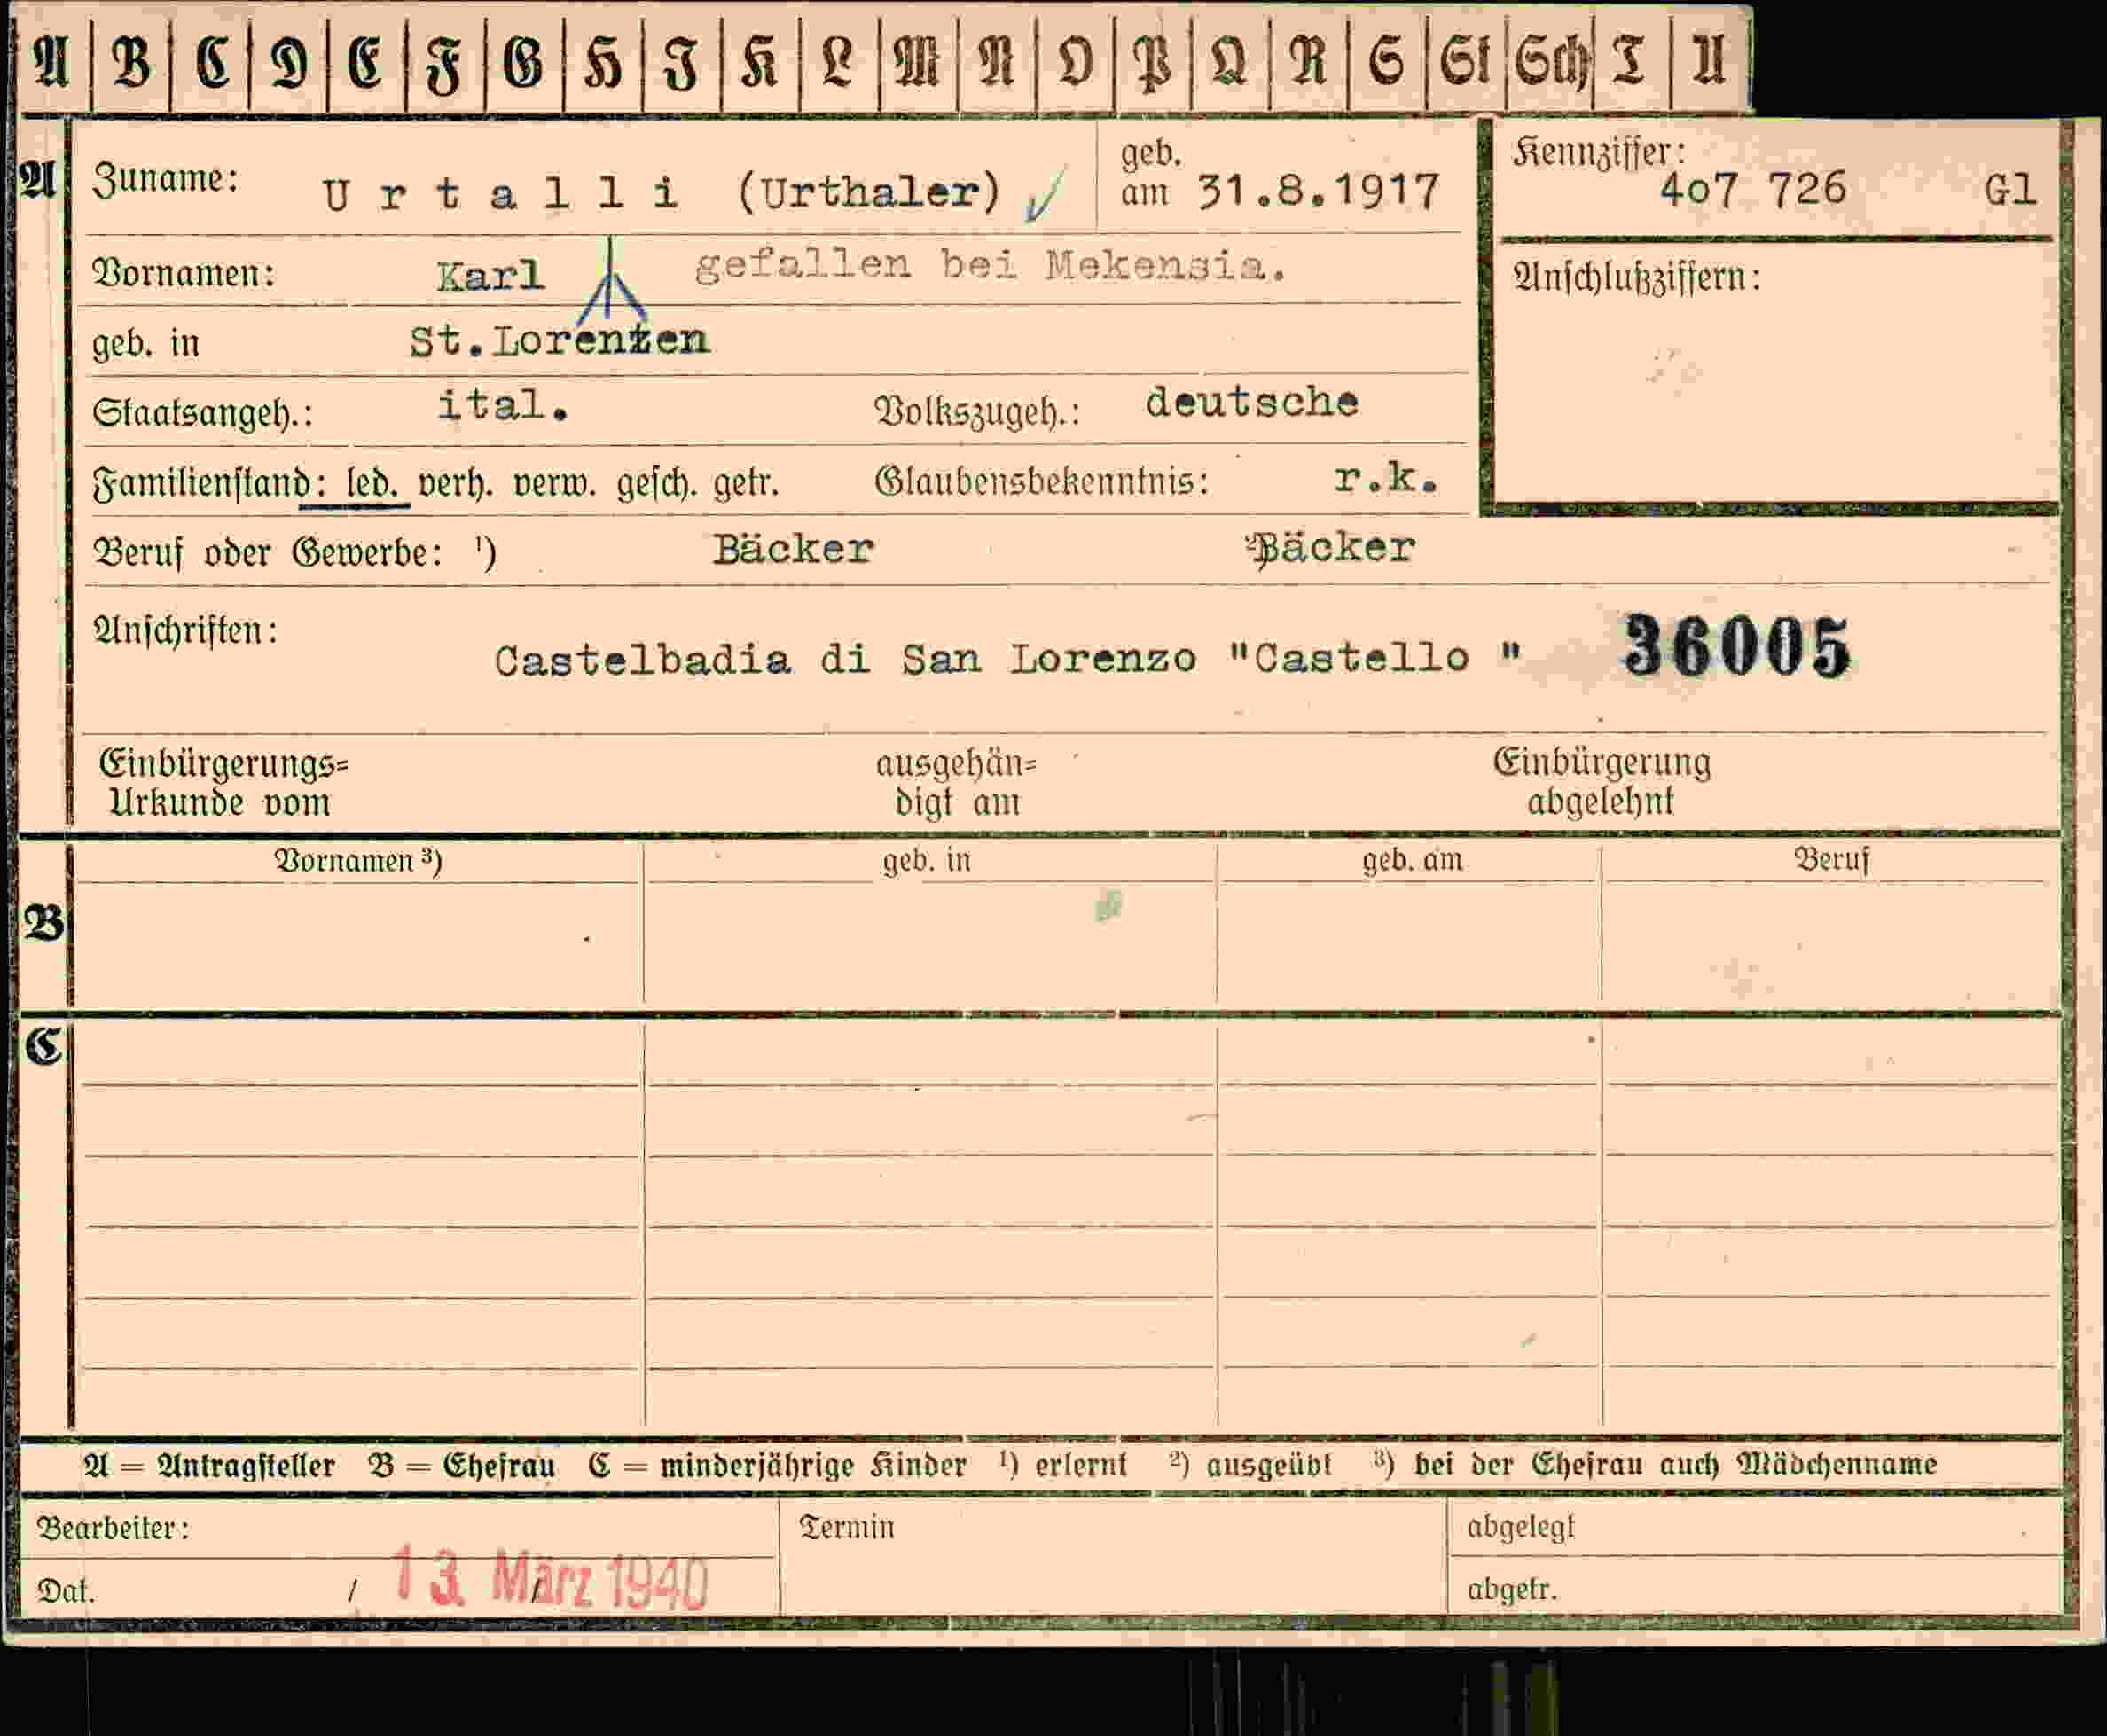Viewport: 2107px width, 1736px height.
Task: Click the marital option 'verw.'
Action: (555, 484)
